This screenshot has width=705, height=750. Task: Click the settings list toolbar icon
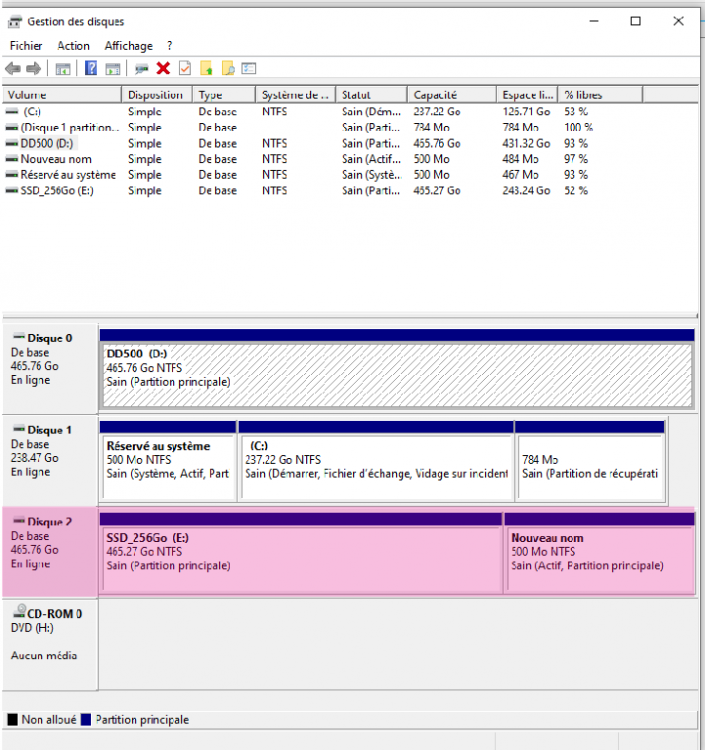[249, 68]
